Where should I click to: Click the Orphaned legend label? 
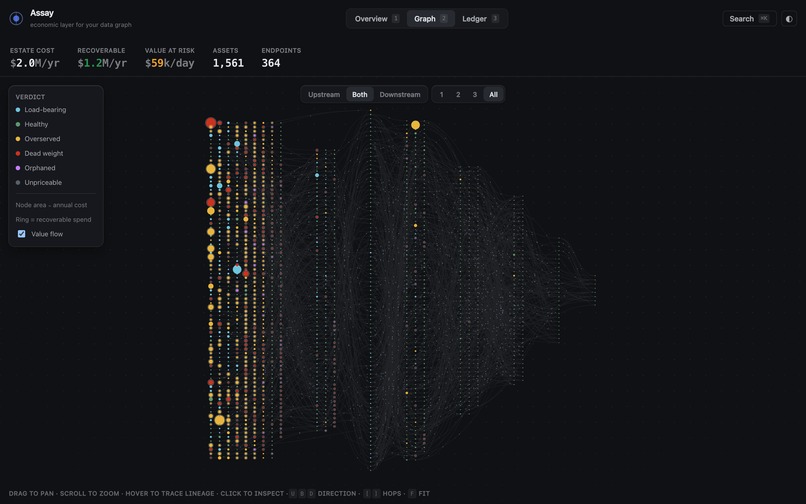[40, 168]
